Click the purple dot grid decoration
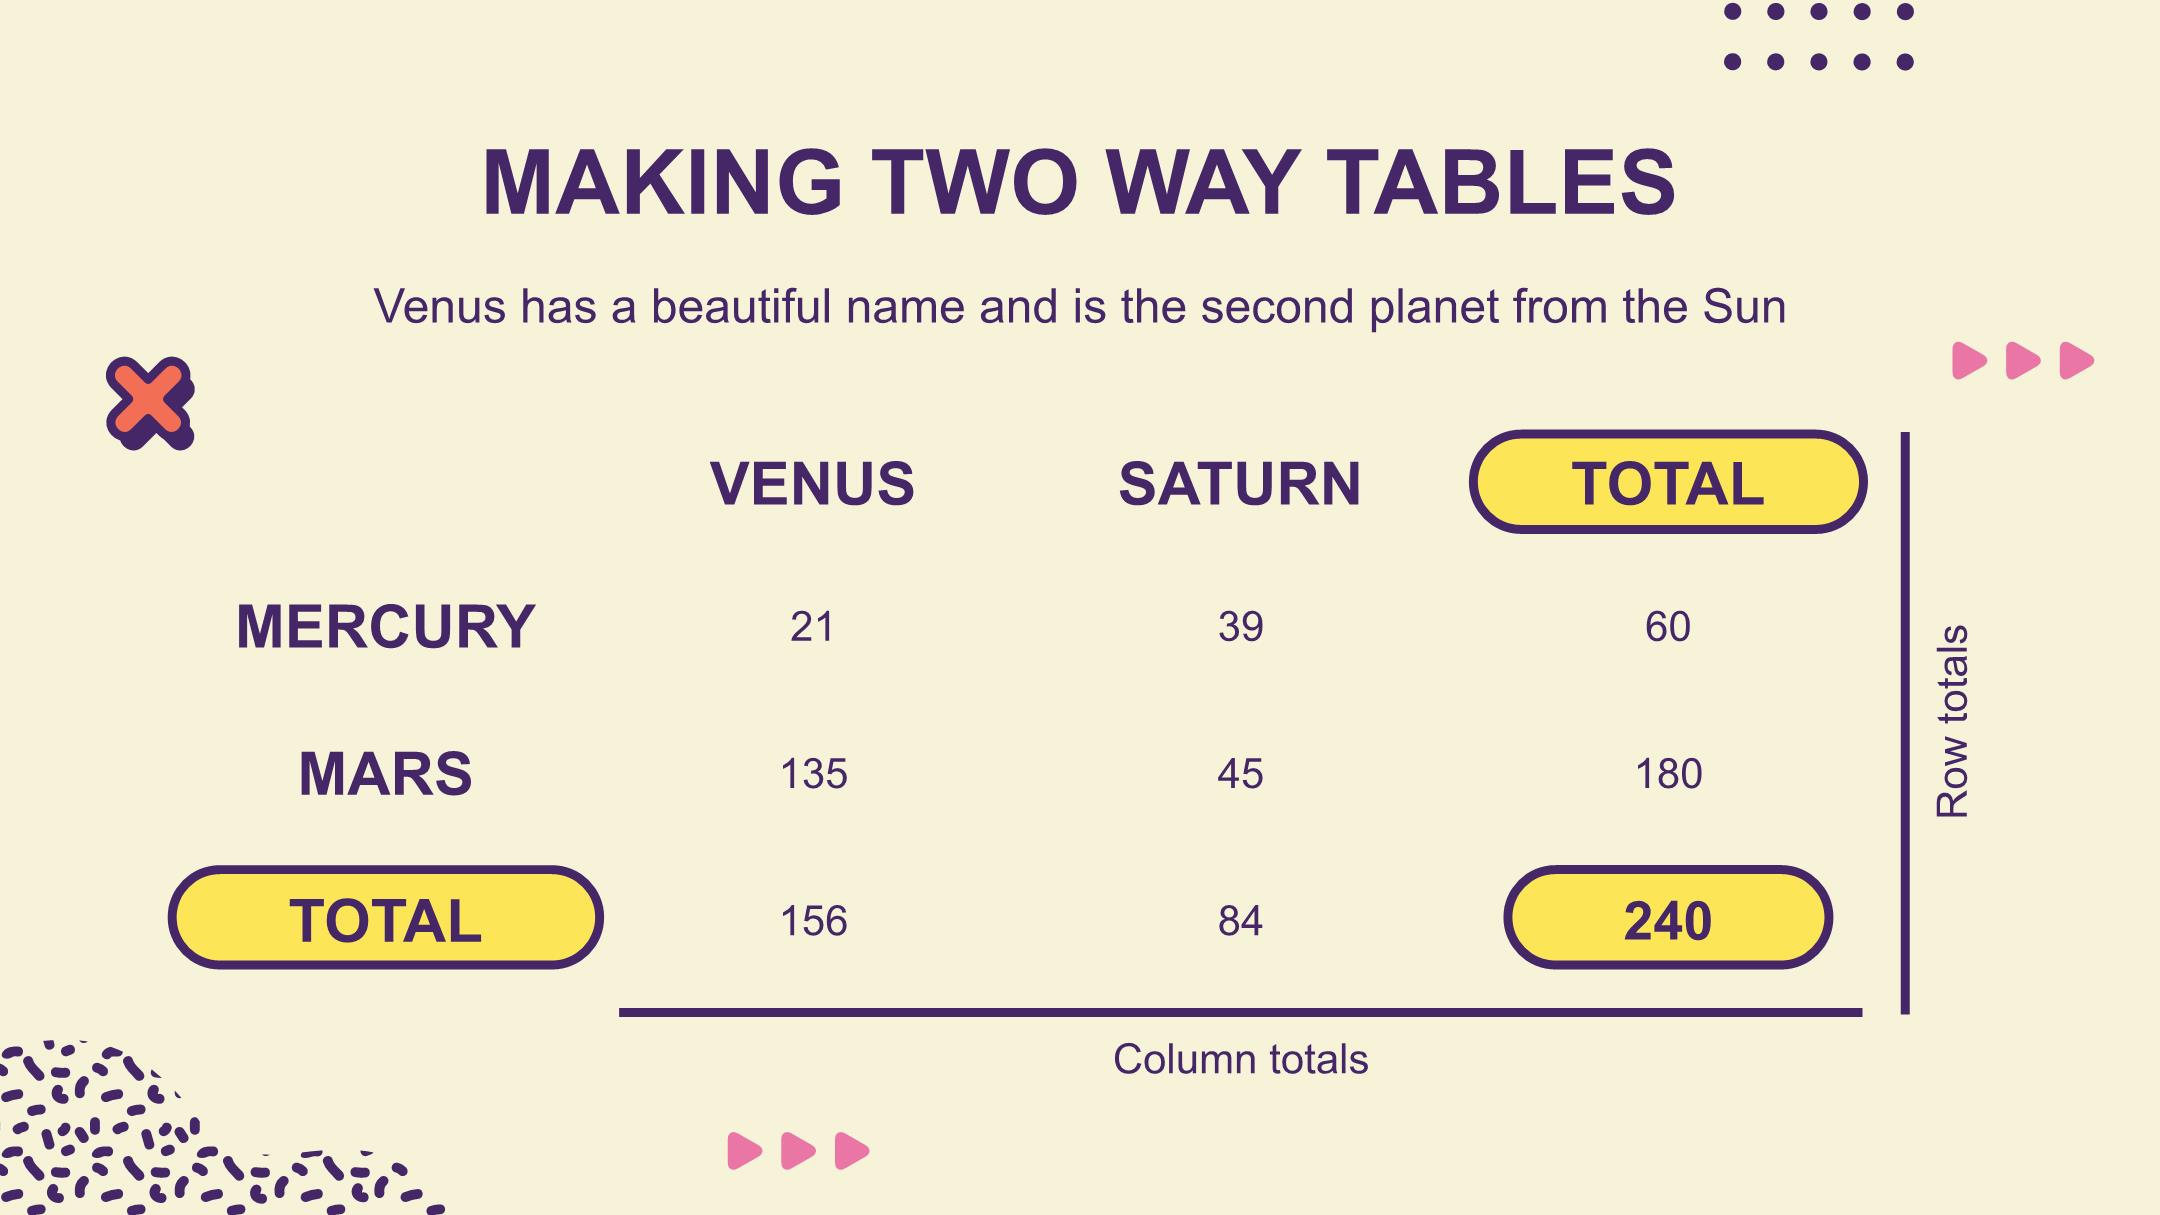Screen dimensions: 2160x1215 point(1819,37)
